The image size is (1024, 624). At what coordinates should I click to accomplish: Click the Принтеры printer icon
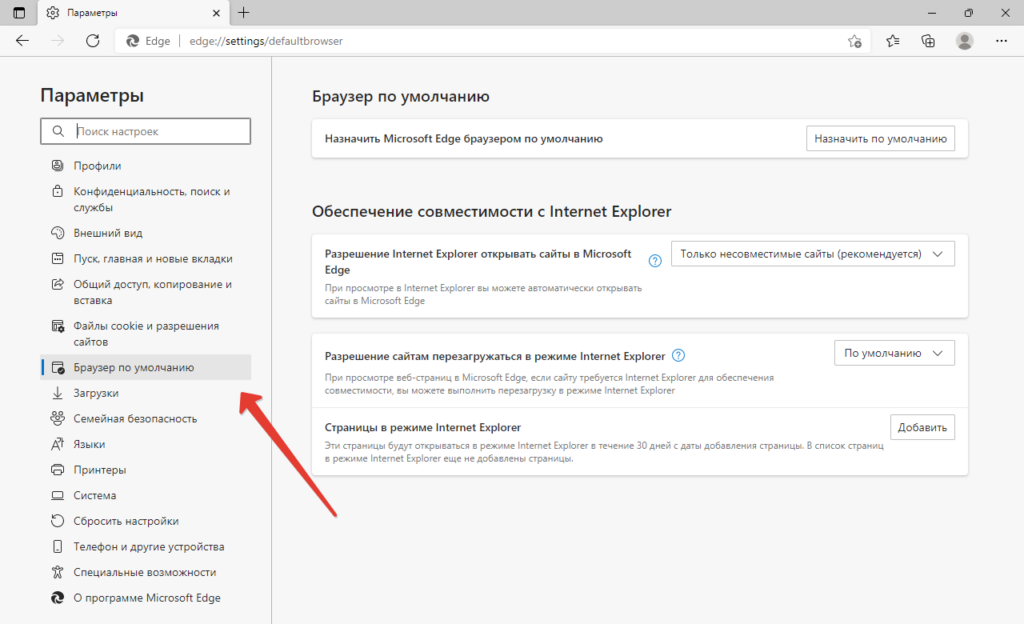point(57,469)
